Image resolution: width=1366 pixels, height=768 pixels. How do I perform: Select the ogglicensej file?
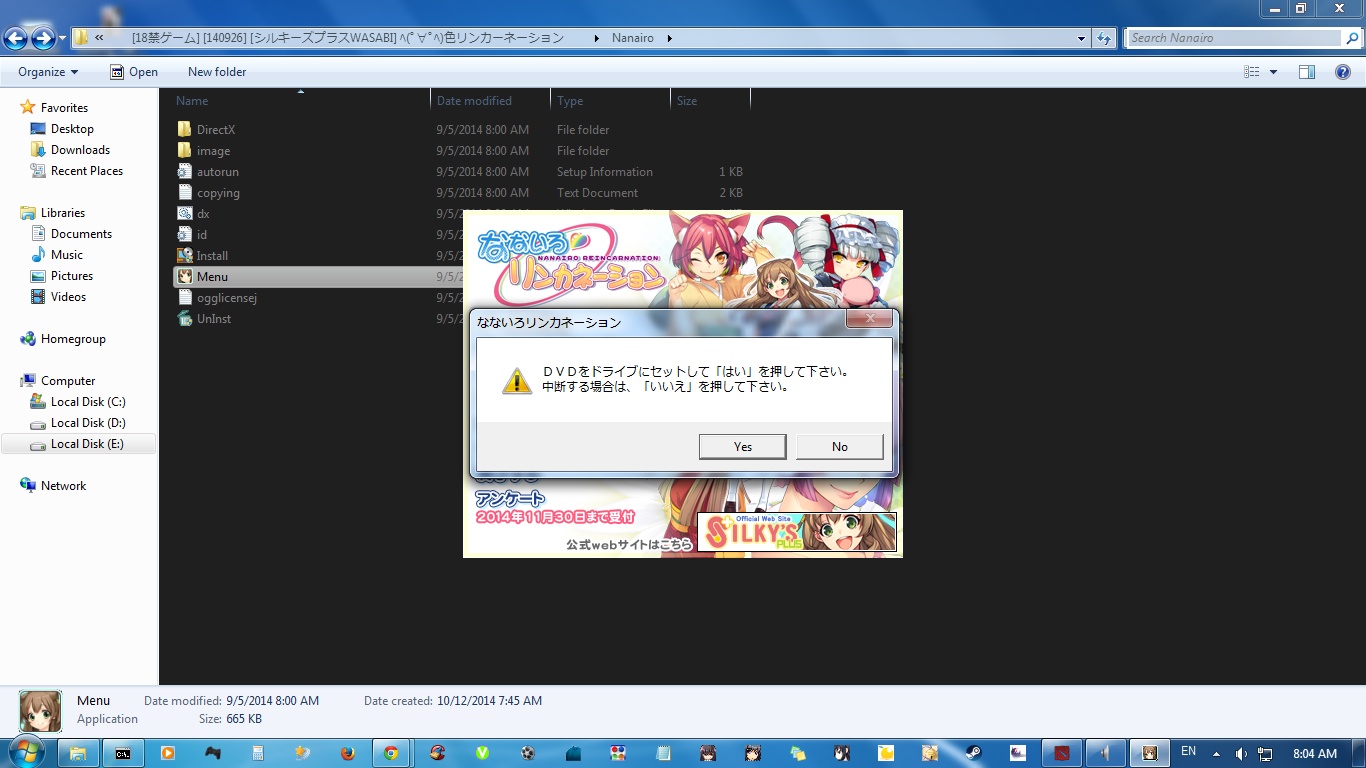[227, 298]
